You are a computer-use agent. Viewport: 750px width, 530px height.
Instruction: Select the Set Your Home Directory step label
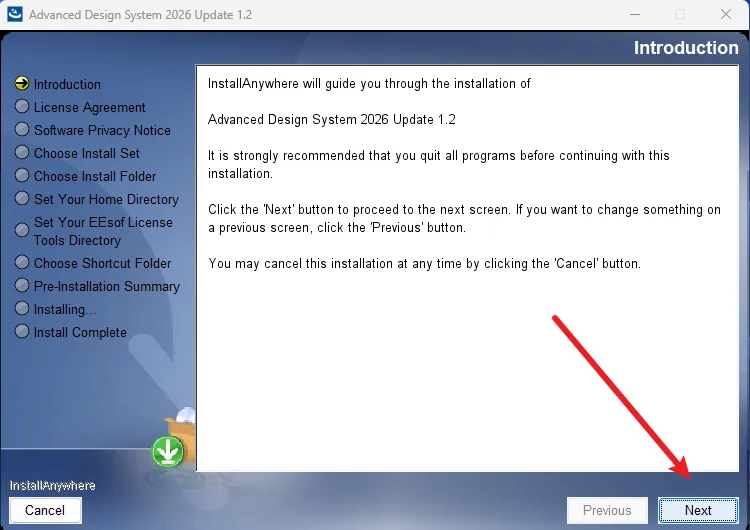(x=106, y=199)
